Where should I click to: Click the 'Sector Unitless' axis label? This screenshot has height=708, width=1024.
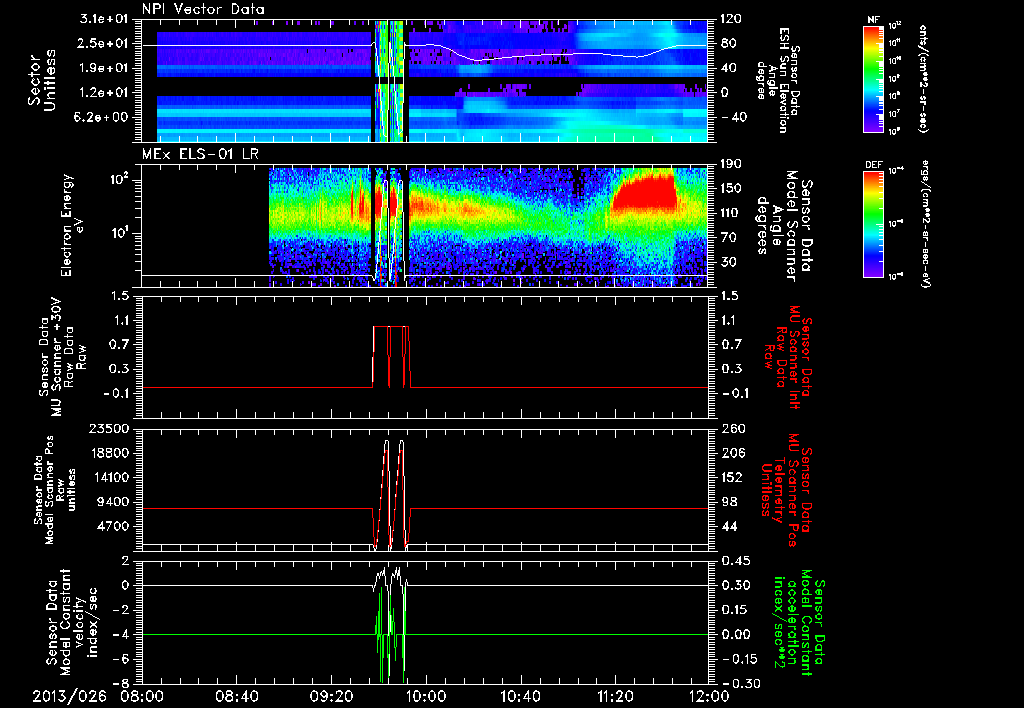tap(42, 80)
